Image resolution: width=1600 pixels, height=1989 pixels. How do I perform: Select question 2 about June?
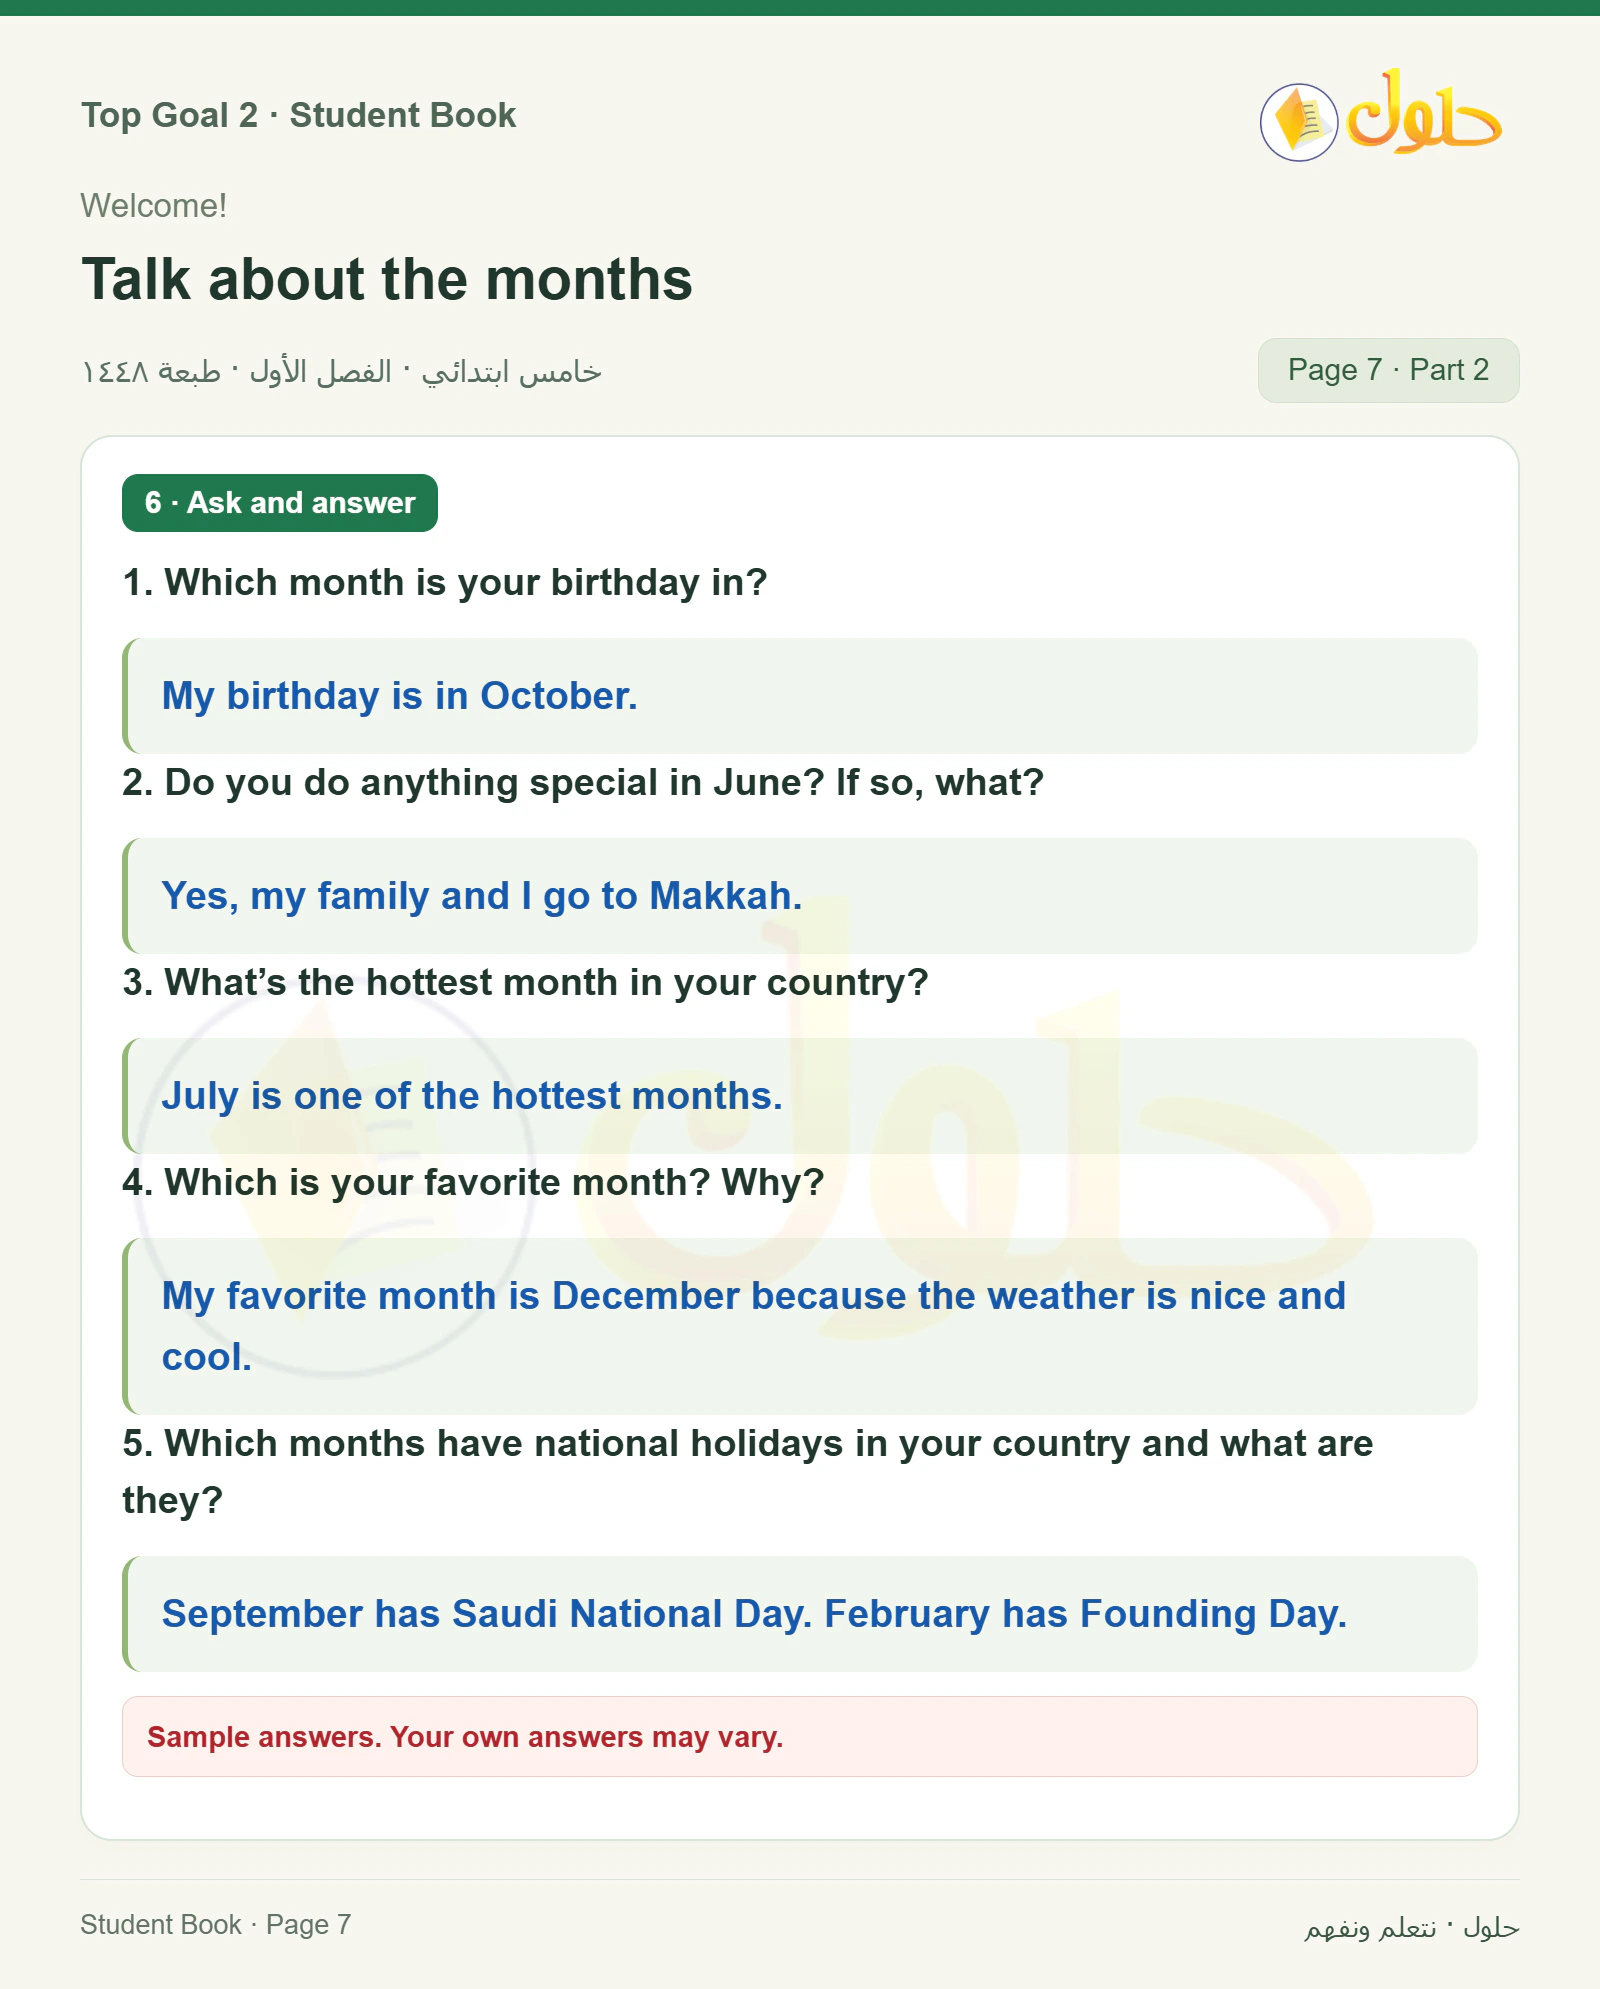coord(583,782)
